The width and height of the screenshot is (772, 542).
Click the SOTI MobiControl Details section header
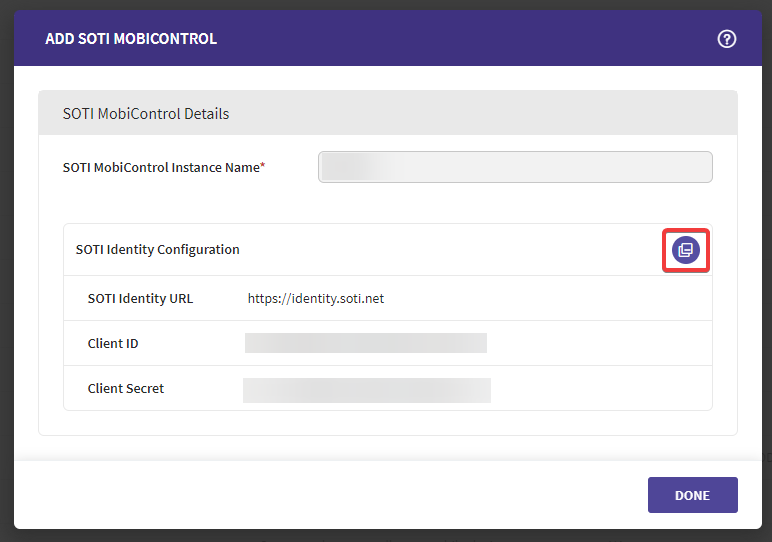[146, 114]
